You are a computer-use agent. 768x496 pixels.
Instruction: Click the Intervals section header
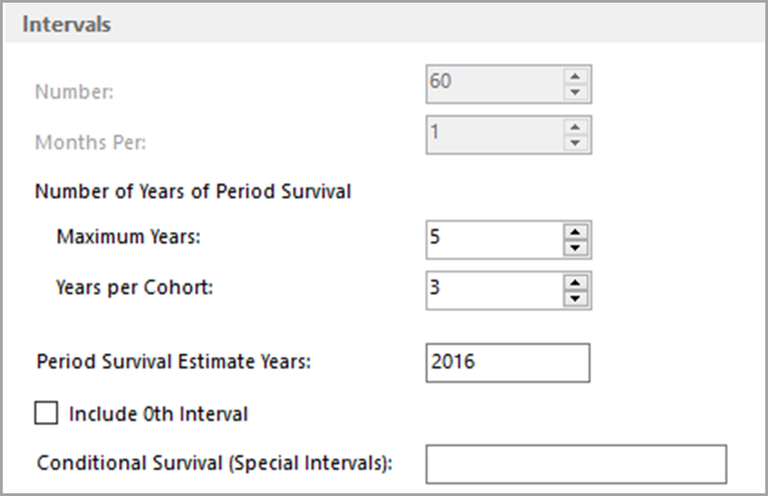pos(67,24)
